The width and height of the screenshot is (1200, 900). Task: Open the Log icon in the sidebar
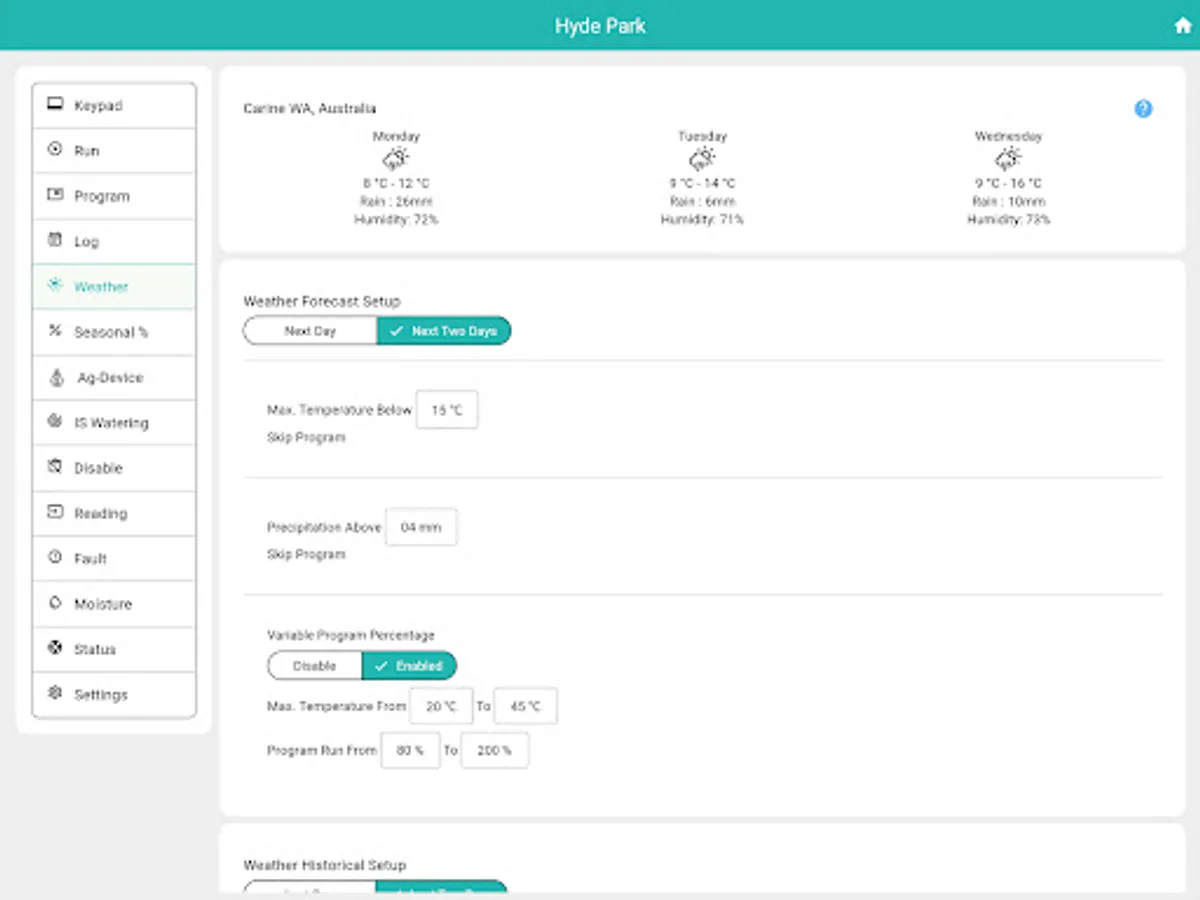coord(54,241)
